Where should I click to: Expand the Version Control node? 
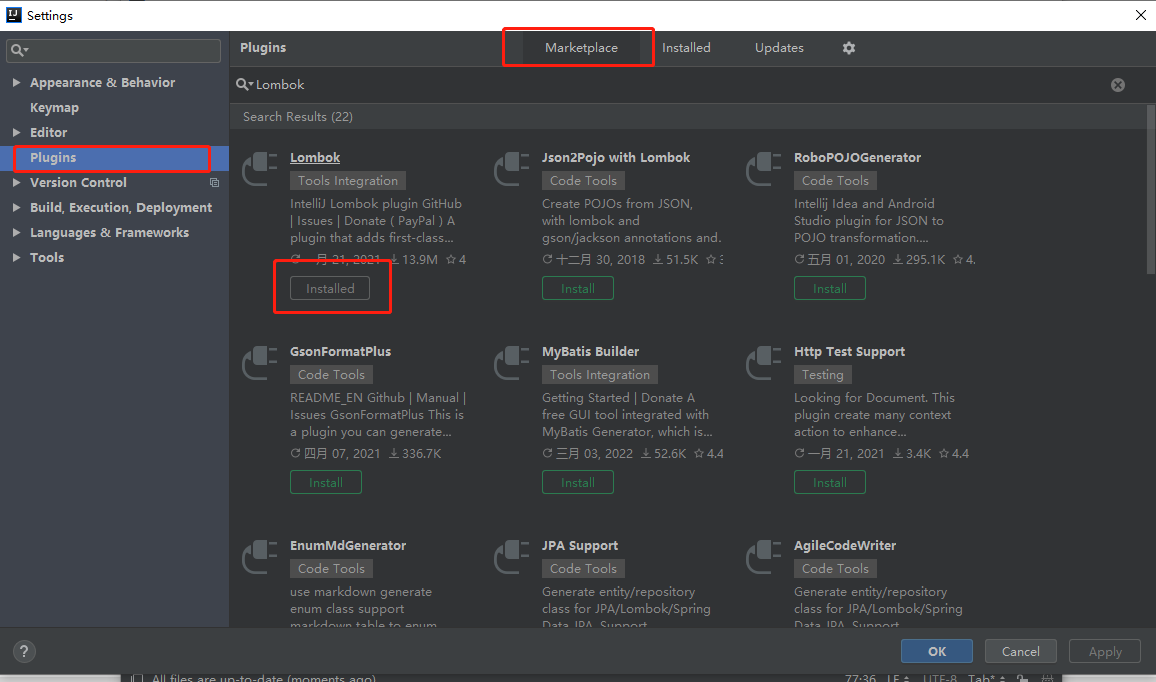(16, 183)
